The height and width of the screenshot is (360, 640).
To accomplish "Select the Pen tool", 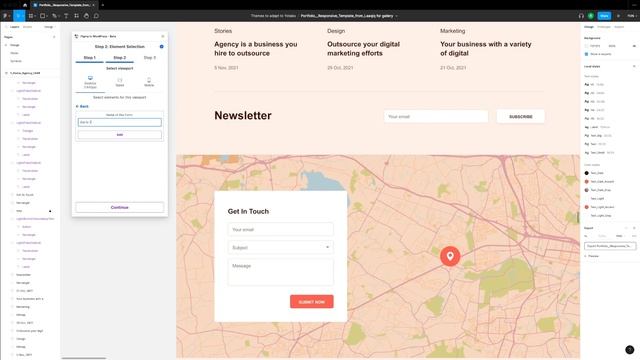I will click(54, 16).
